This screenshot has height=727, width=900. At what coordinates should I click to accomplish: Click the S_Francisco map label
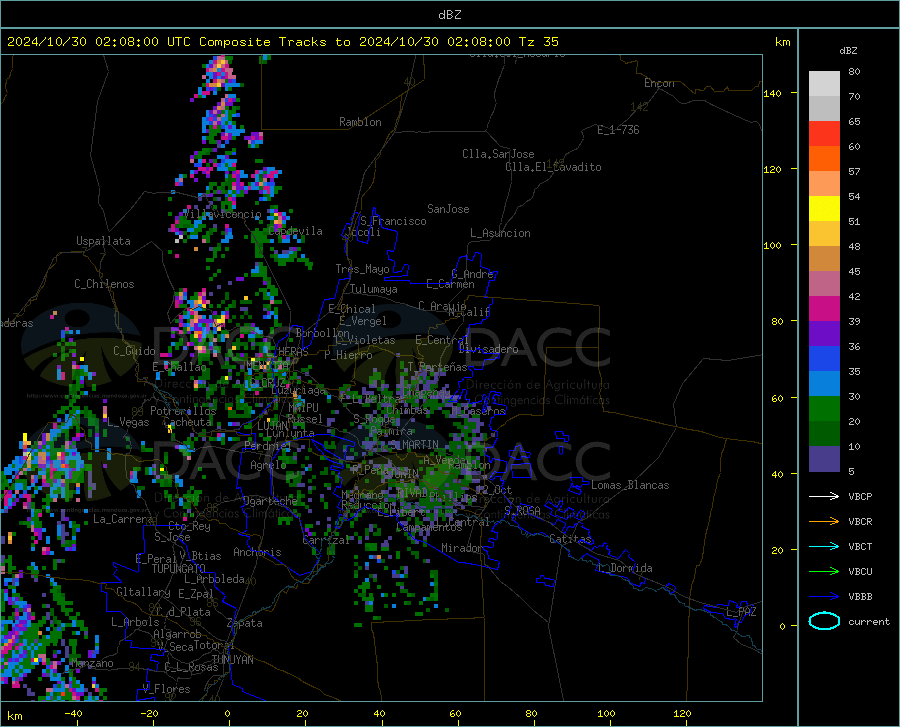click(394, 221)
